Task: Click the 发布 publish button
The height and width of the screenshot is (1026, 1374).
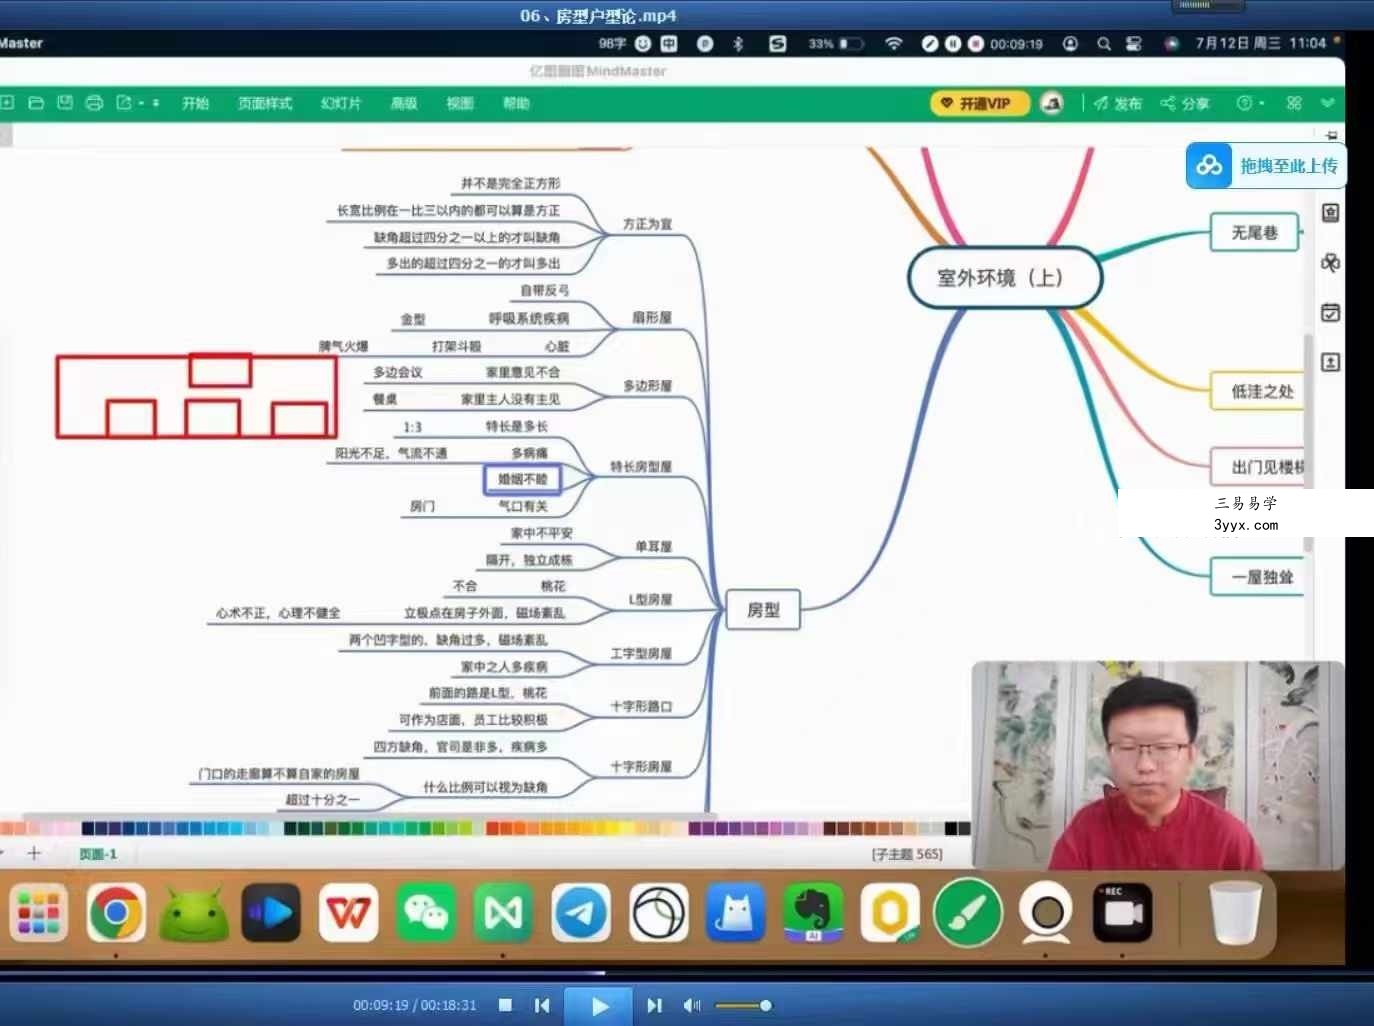Action: 1117,103
